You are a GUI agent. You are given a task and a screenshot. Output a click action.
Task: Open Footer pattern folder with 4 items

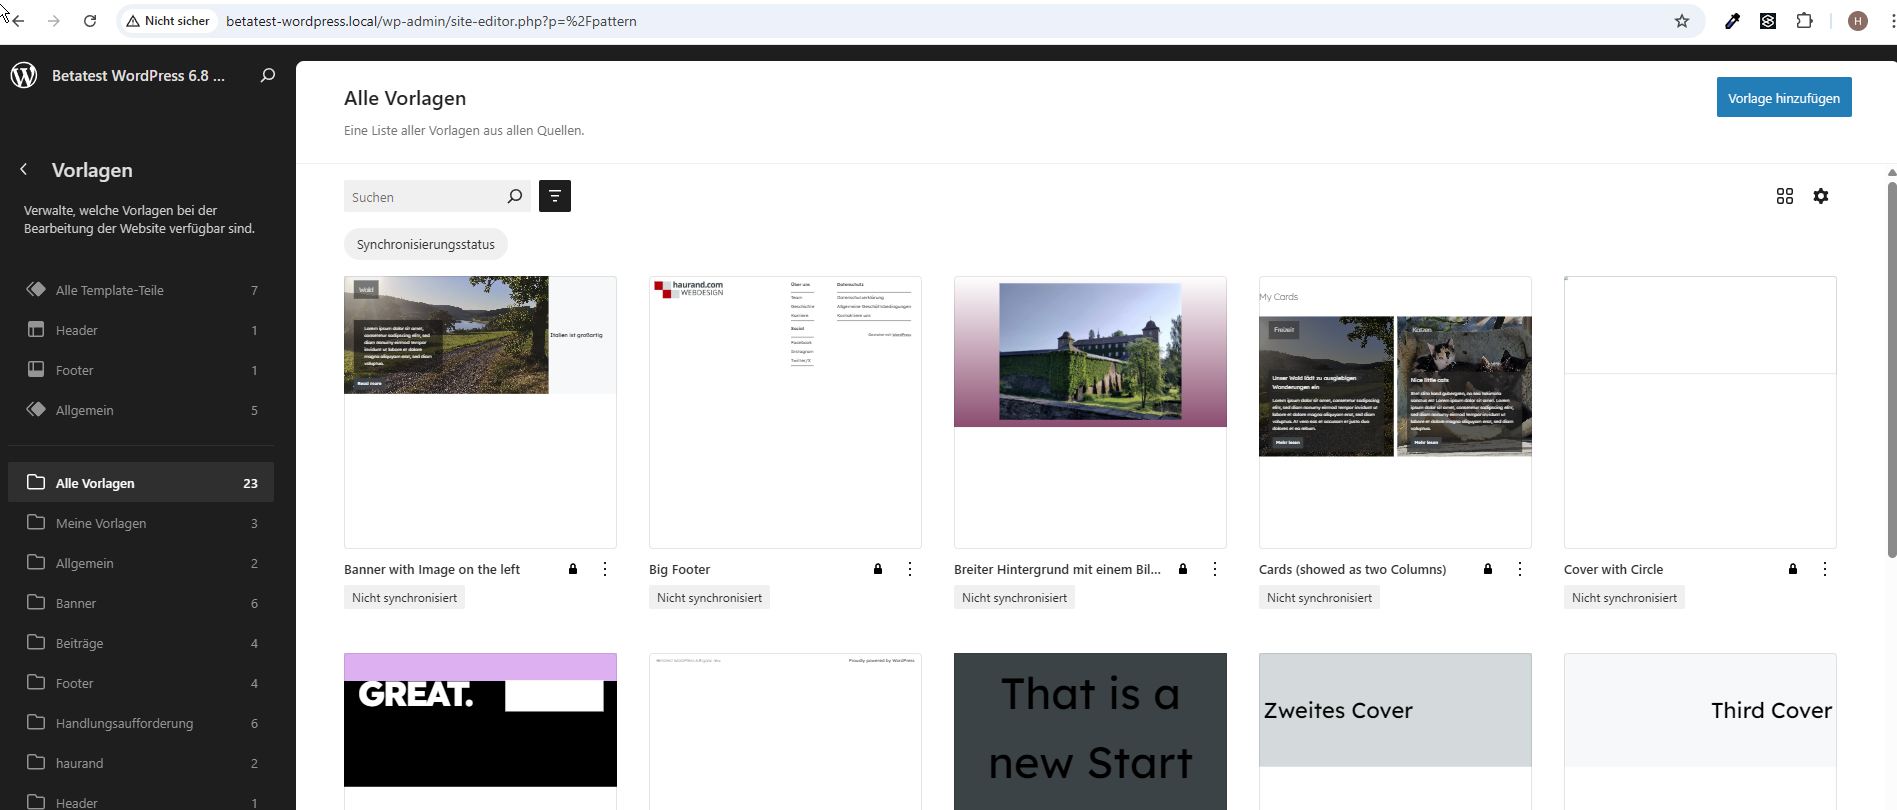pyautogui.click(x=141, y=683)
